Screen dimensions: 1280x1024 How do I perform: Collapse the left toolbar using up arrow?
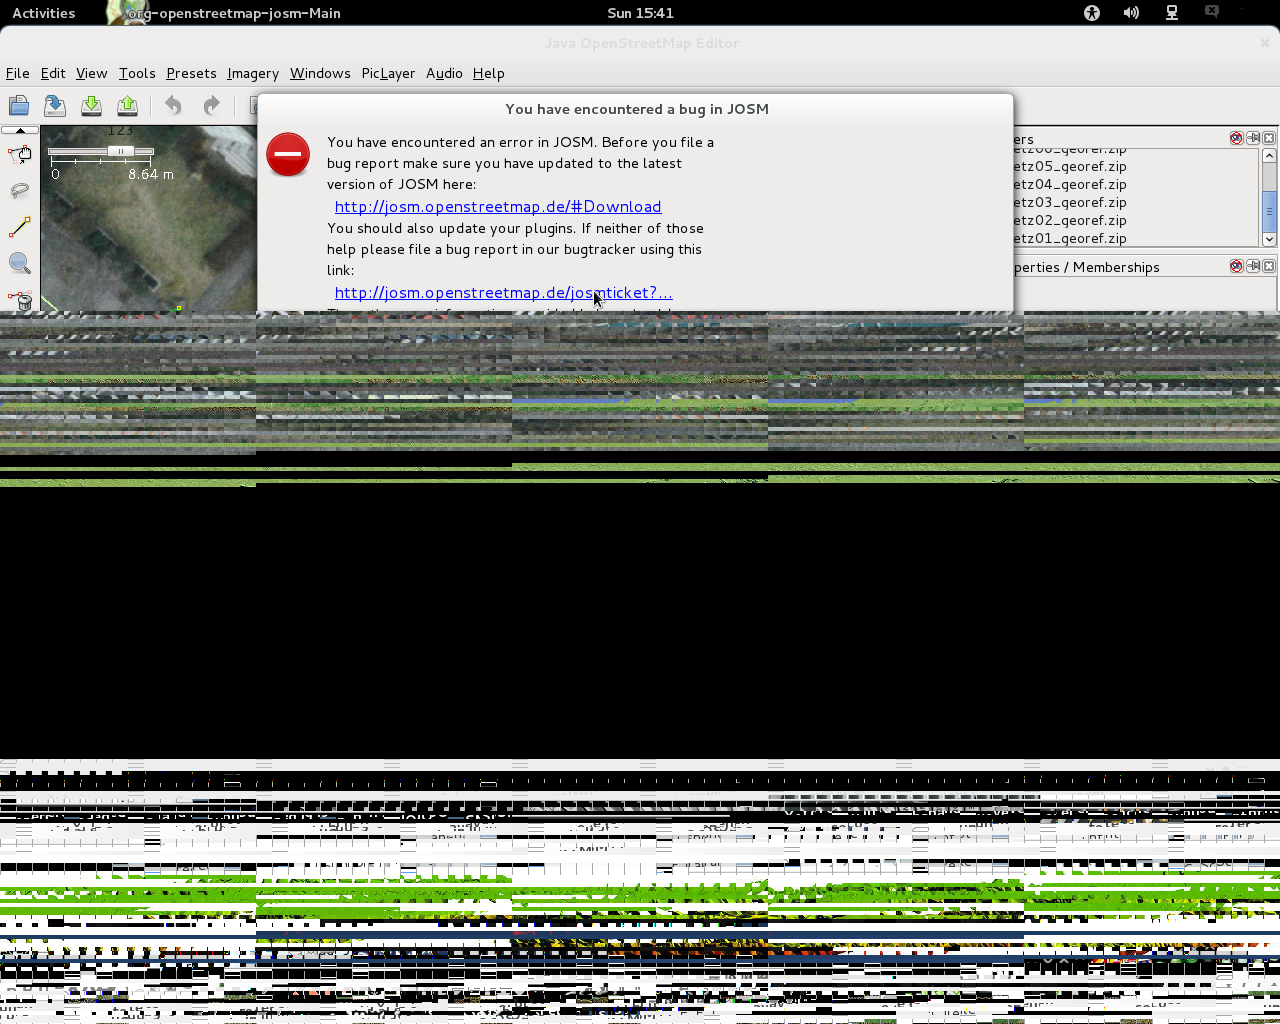coord(20,130)
